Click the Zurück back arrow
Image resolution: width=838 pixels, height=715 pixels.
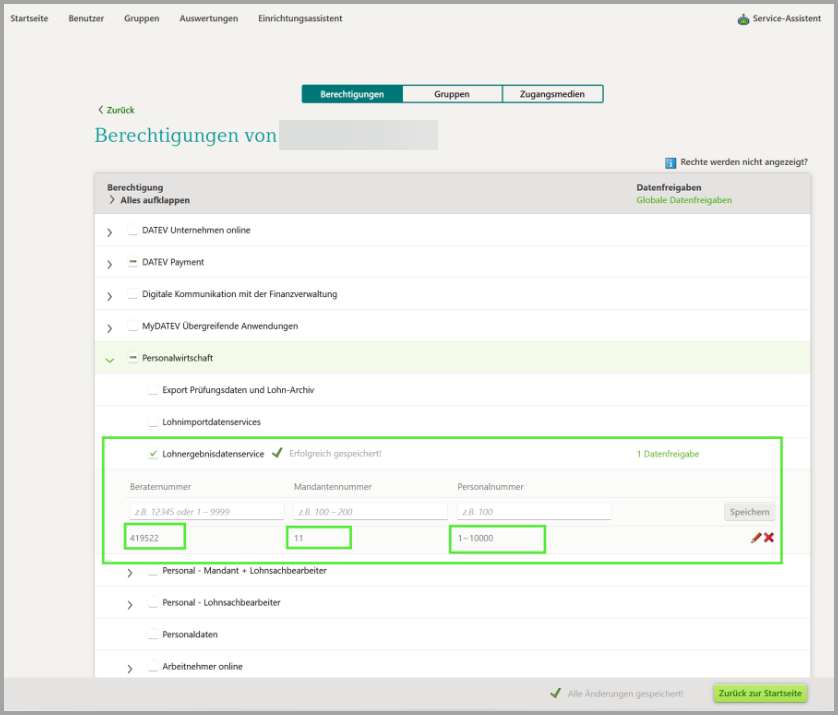[101, 110]
